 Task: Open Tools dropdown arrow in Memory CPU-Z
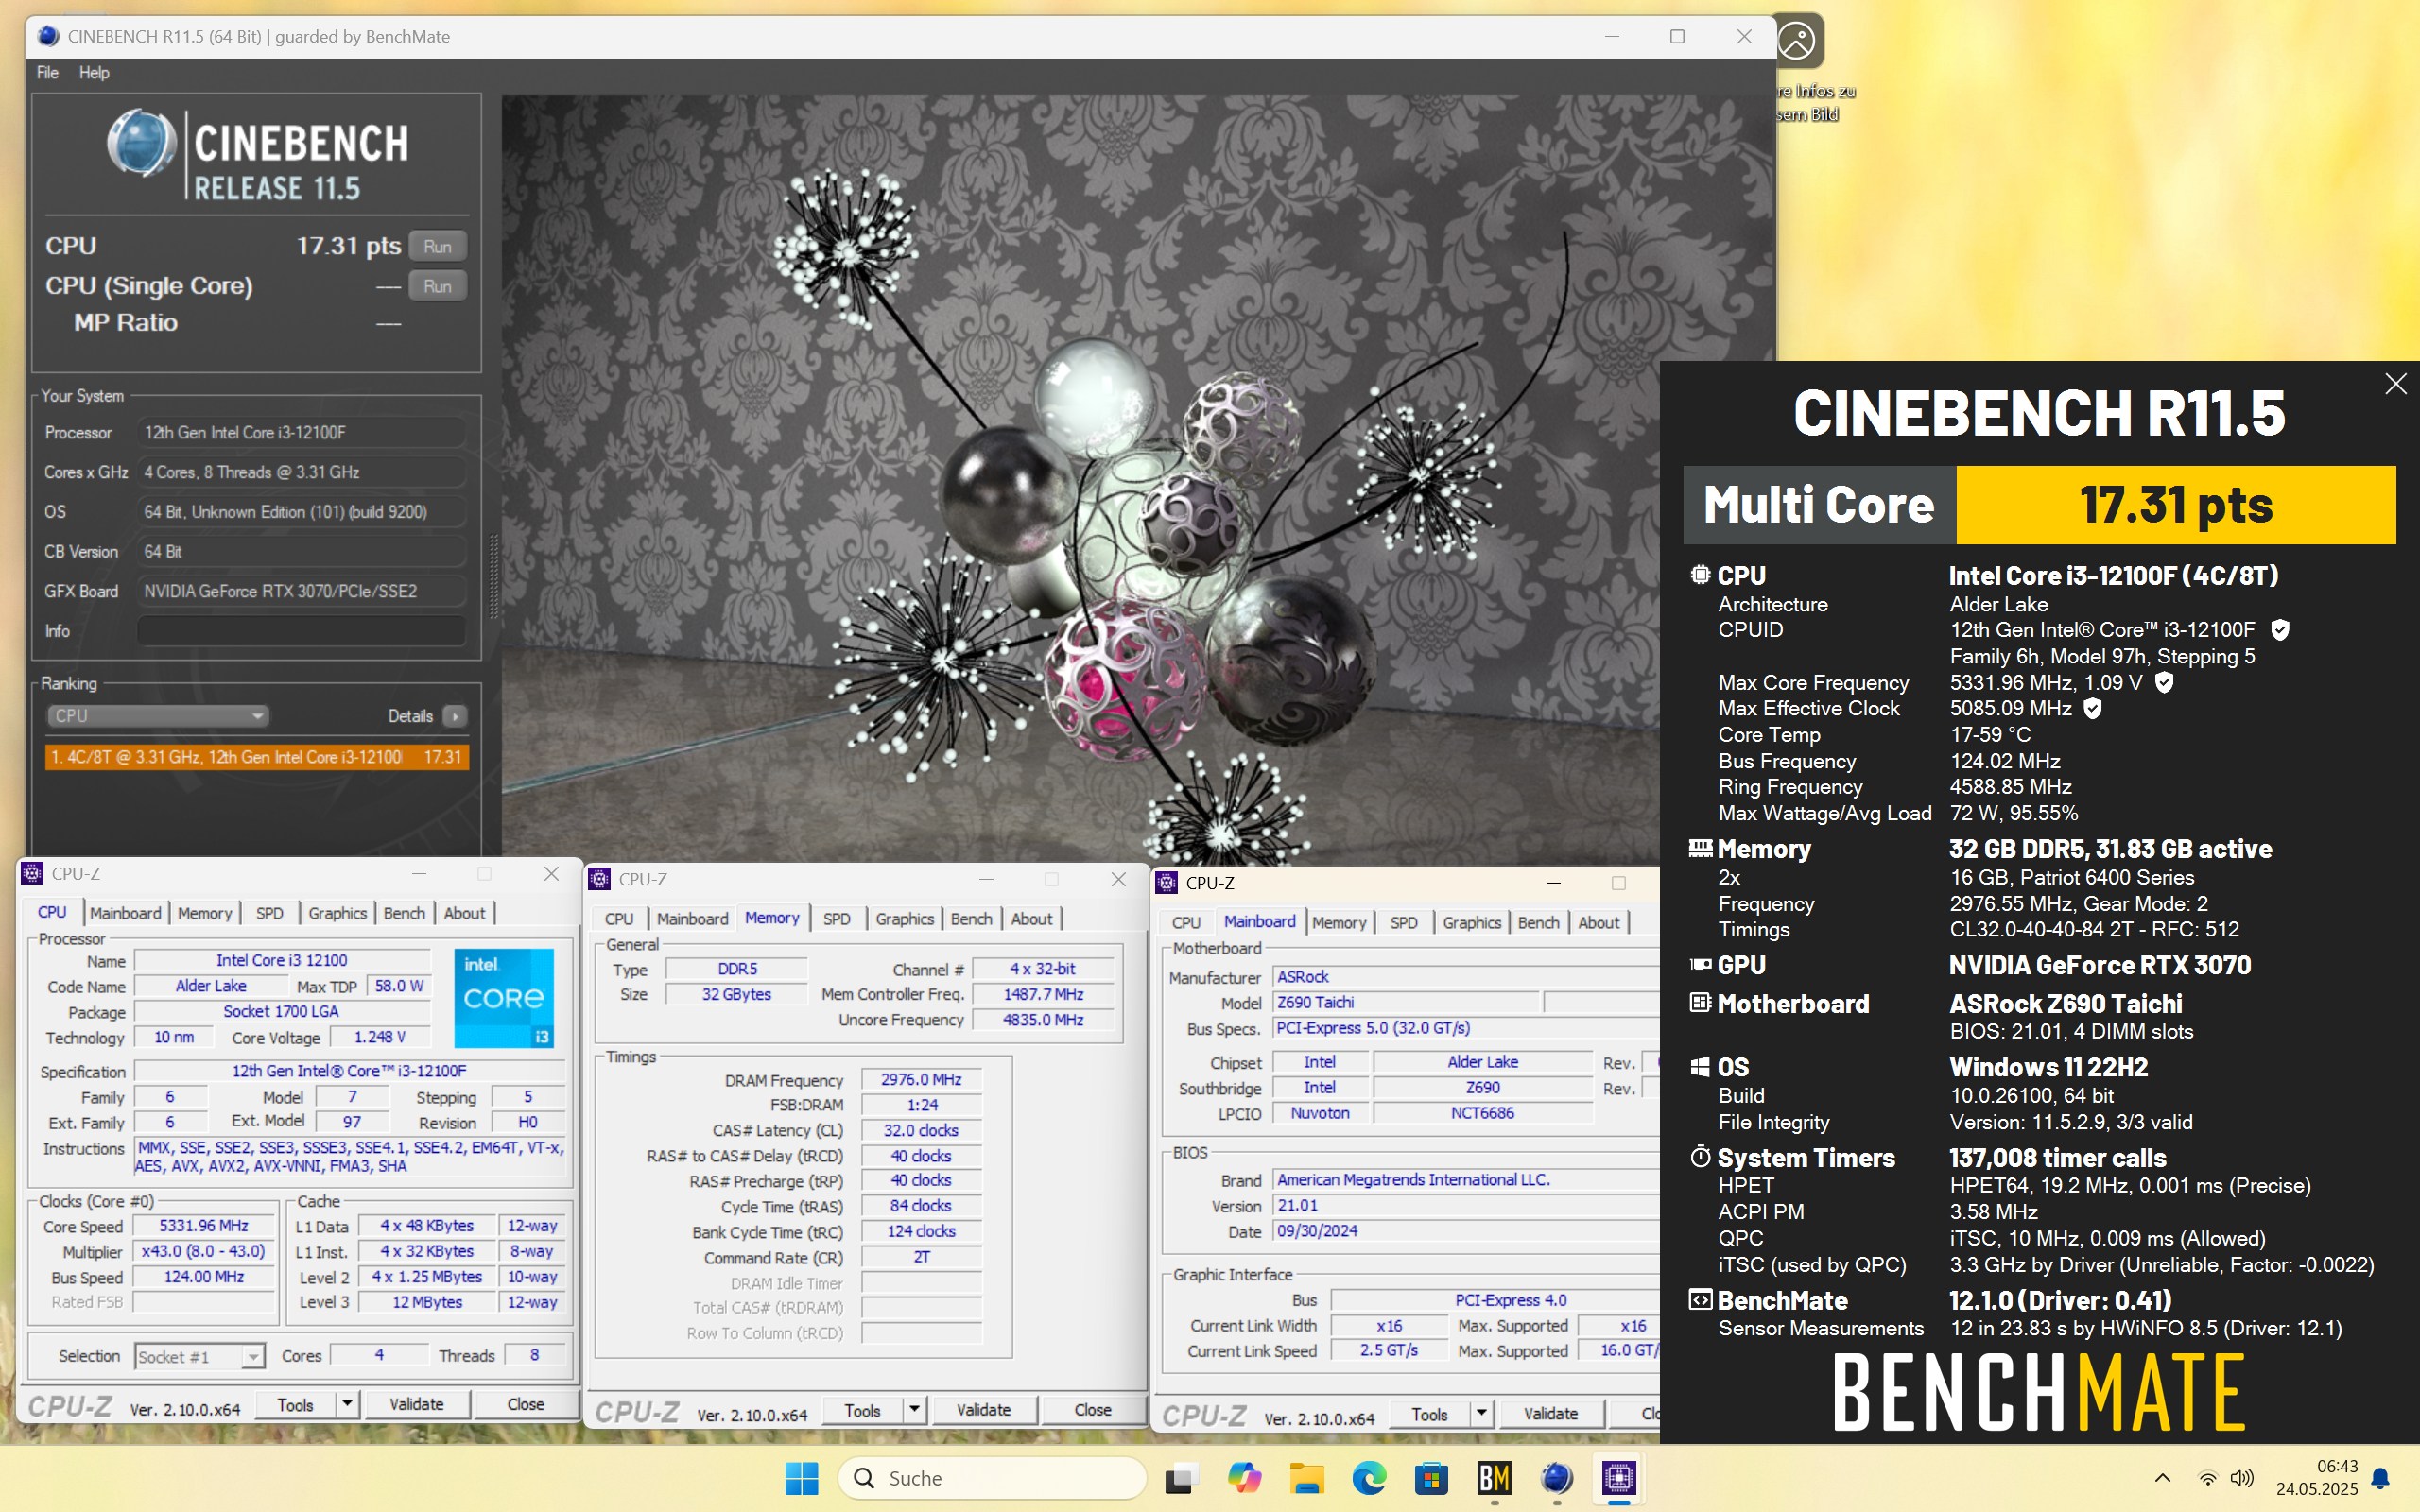(914, 1410)
